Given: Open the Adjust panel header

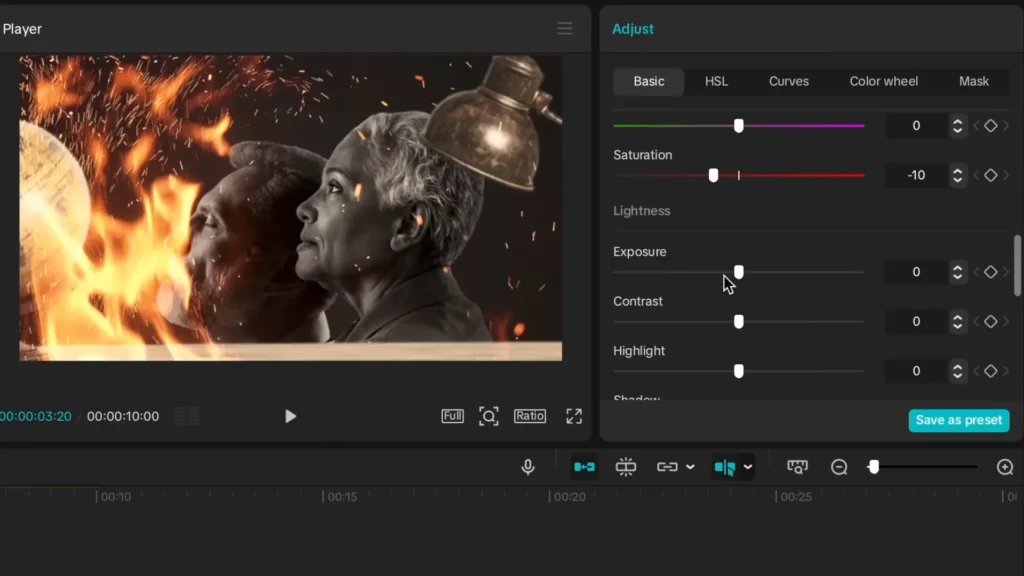Looking at the screenshot, I should 633,29.
